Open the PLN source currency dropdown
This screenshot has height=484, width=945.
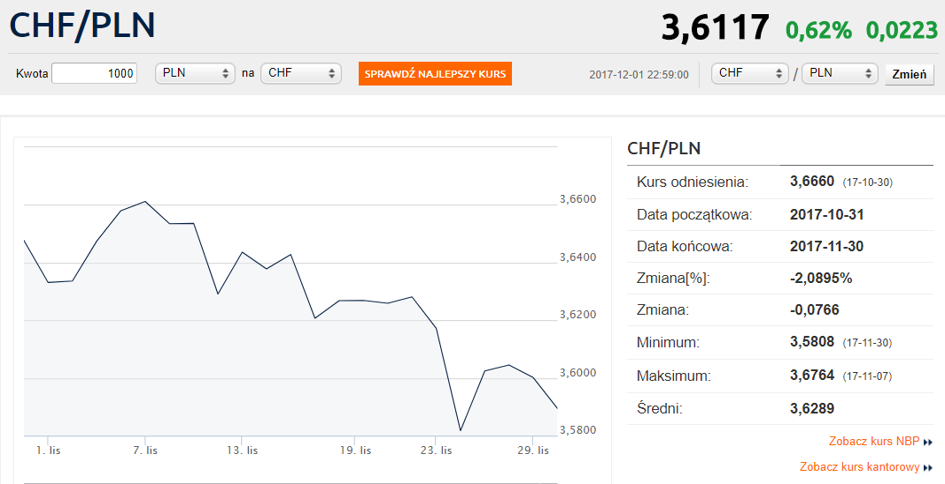195,74
